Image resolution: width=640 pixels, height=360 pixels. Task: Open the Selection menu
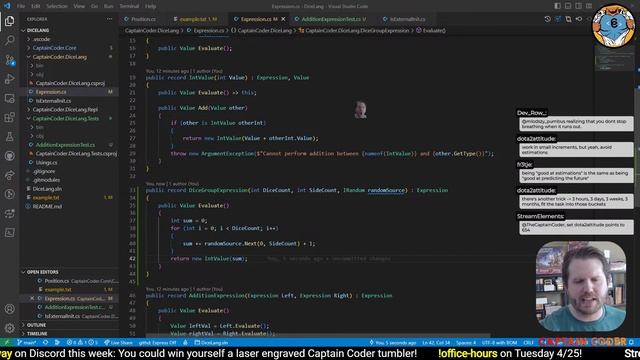[x=56, y=6]
